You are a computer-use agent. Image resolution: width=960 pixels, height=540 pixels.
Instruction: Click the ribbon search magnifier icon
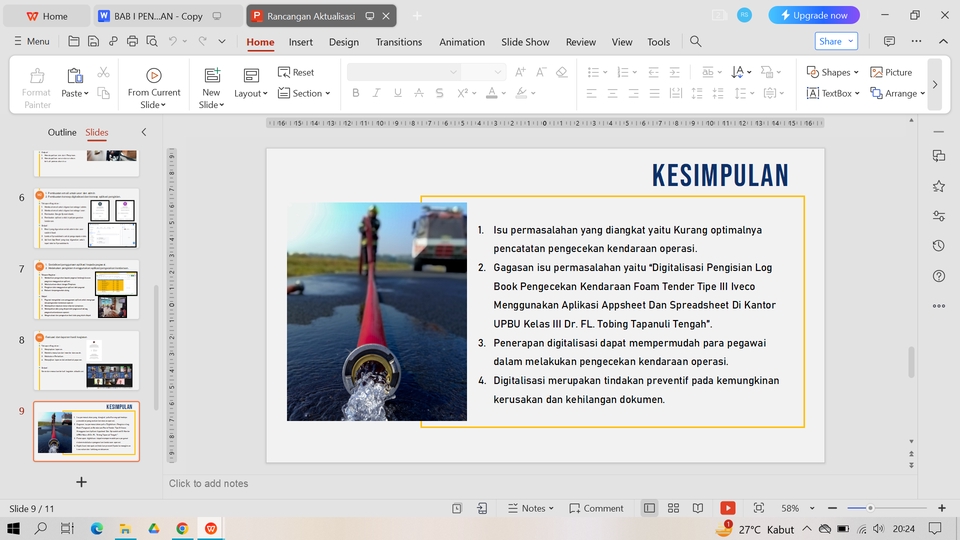(695, 41)
